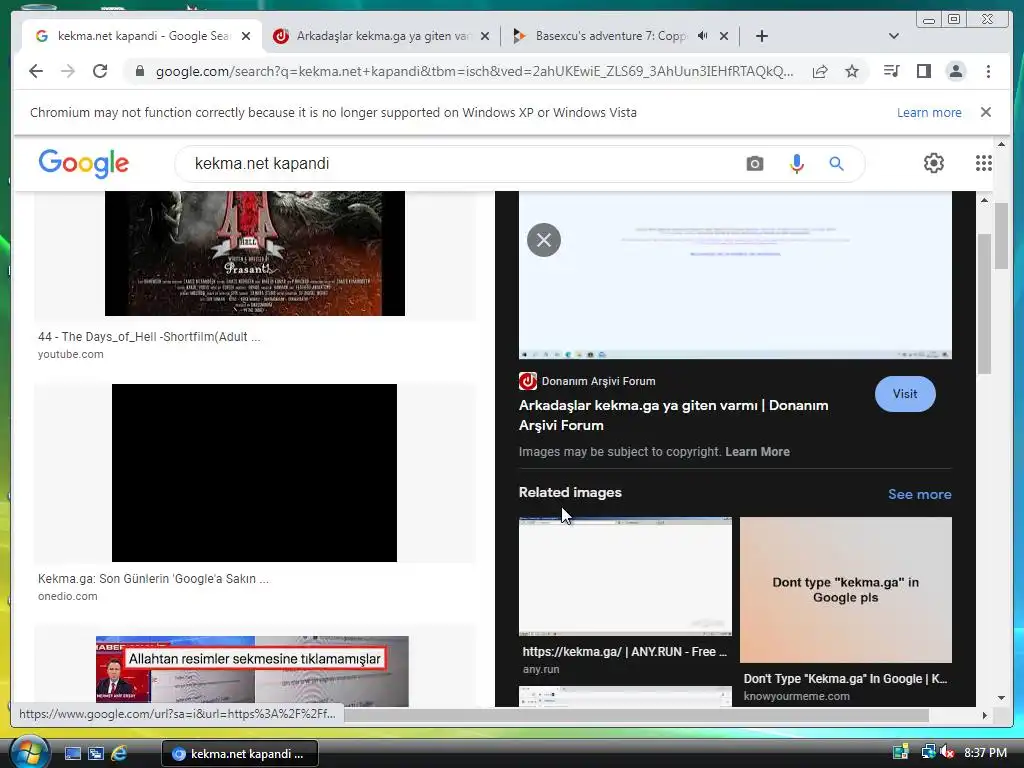1024x768 pixels.
Task: Open Arkadaşlar kekma.ga ya giten varmı title
Action: coord(673,415)
